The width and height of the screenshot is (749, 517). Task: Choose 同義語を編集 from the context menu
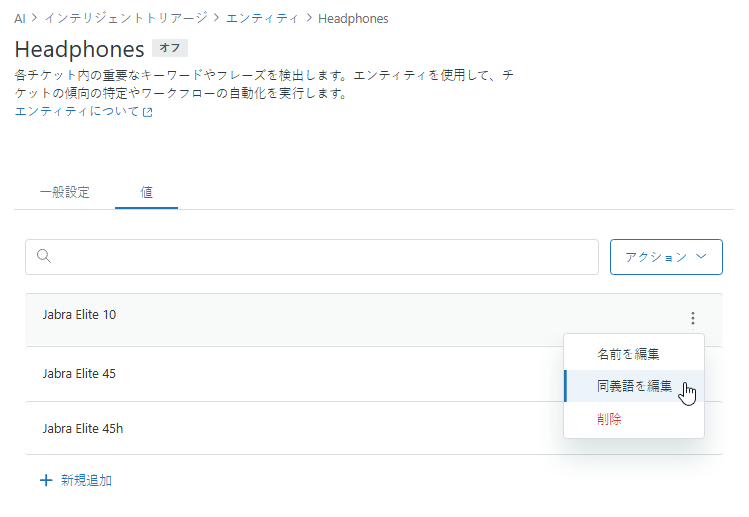(x=634, y=386)
